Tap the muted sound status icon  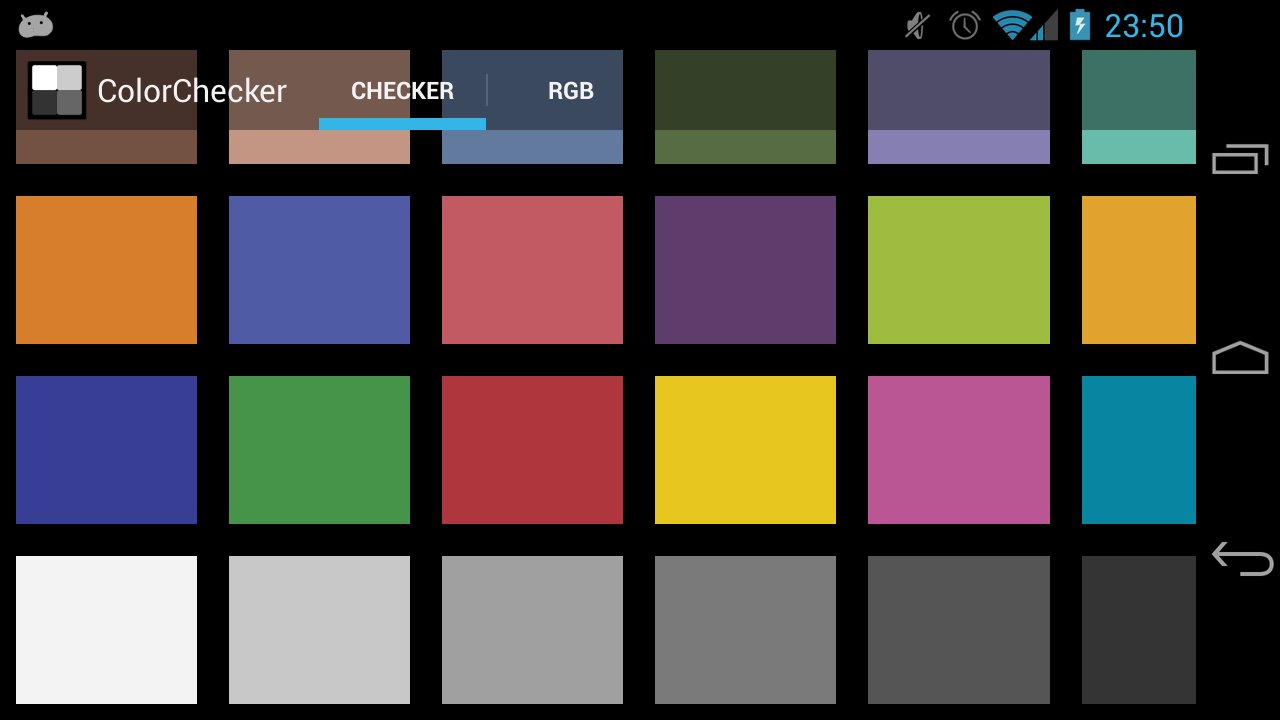point(917,25)
